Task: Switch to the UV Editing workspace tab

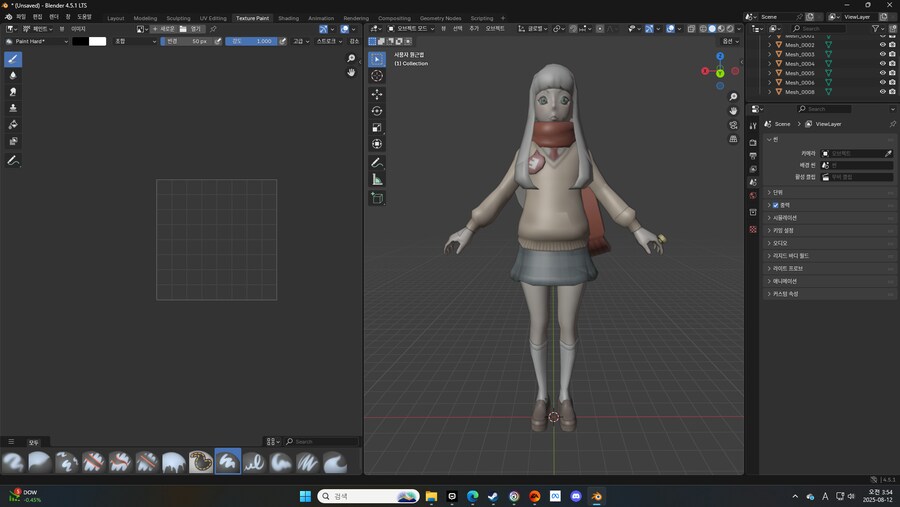Action: click(213, 18)
